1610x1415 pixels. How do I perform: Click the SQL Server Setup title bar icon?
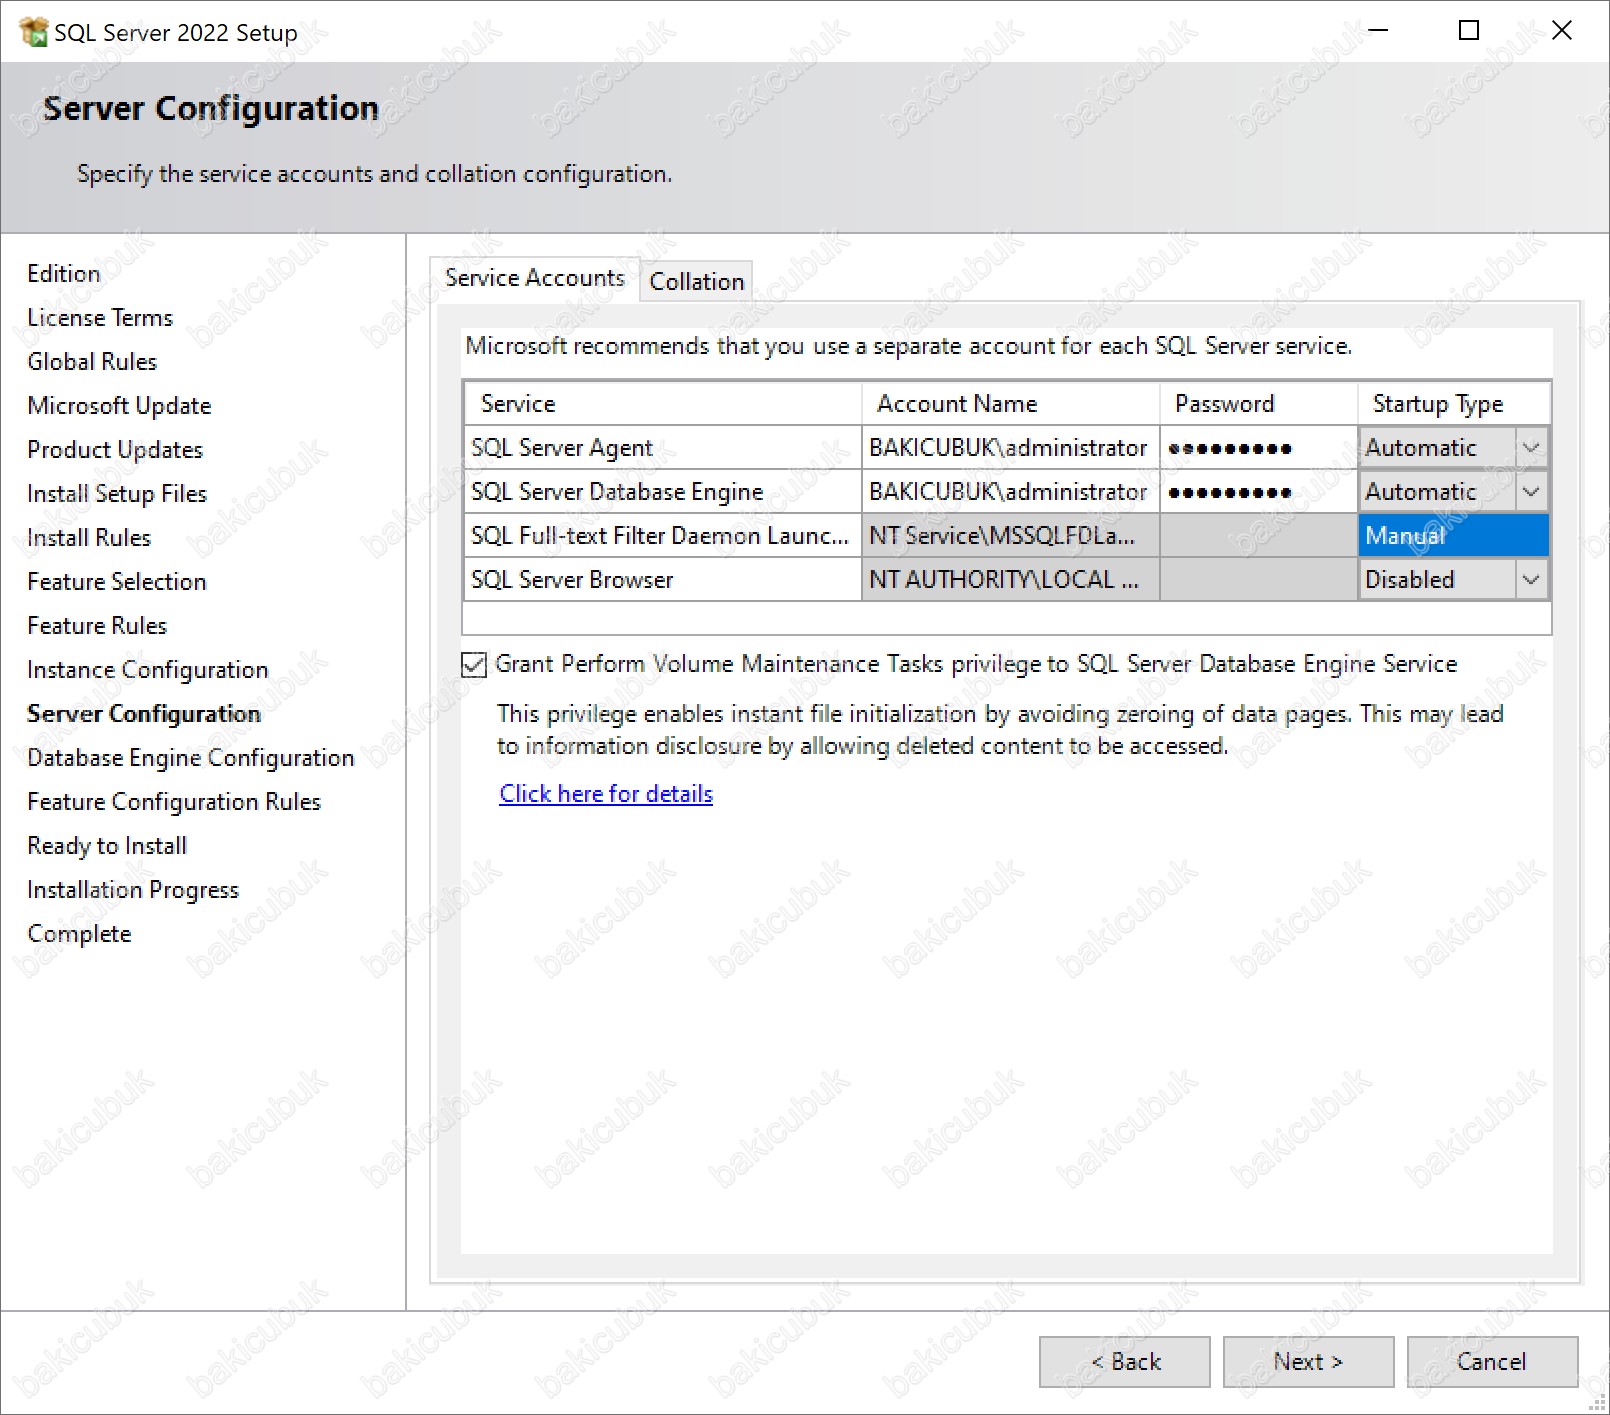pyautogui.click(x=33, y=32)
